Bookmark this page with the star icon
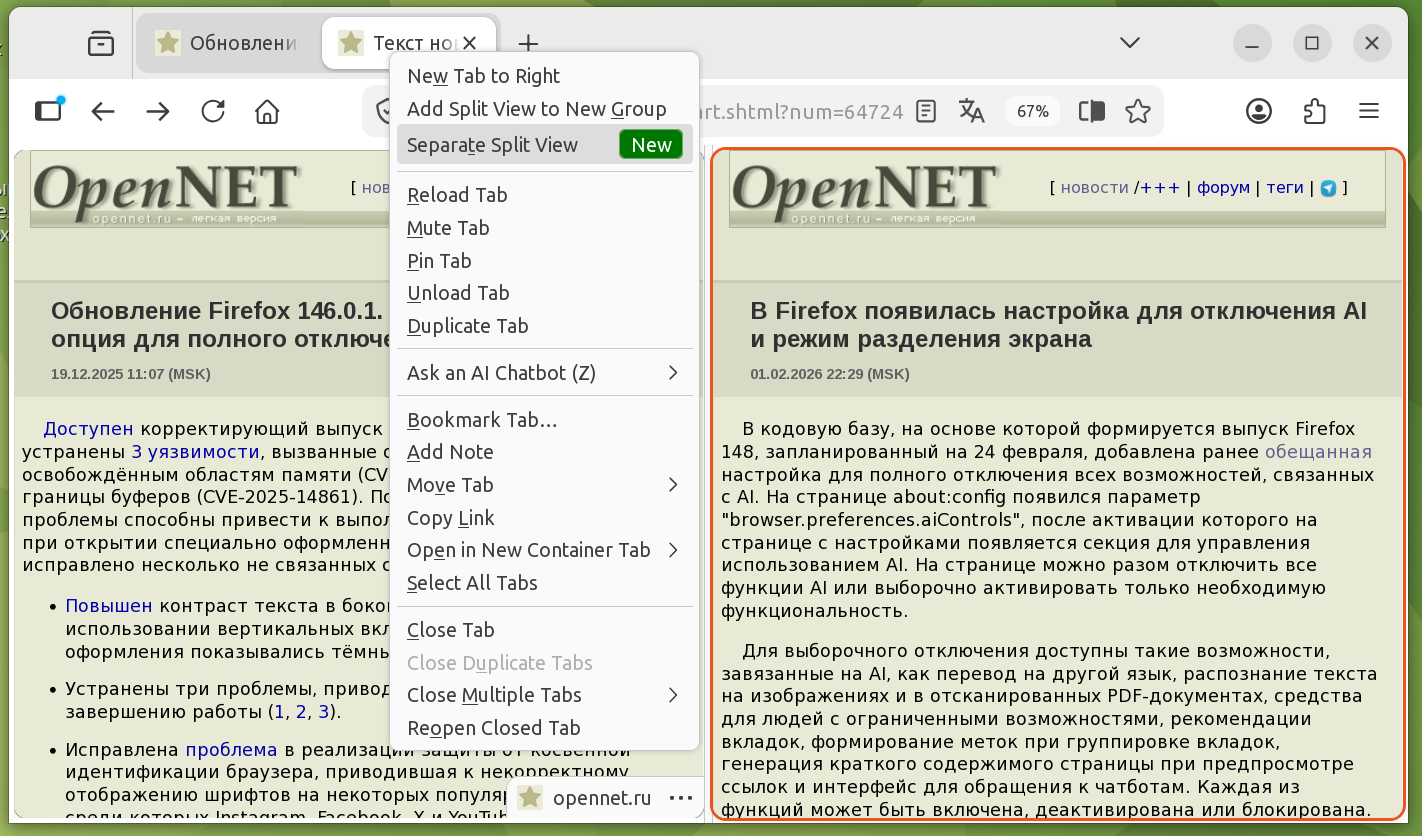 click(1138, 111)
